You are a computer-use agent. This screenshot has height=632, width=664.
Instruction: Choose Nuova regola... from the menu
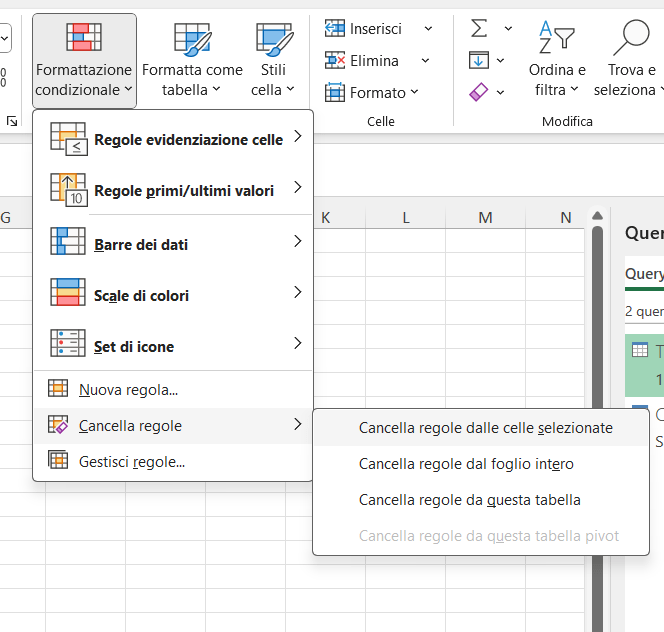[128, 389]
